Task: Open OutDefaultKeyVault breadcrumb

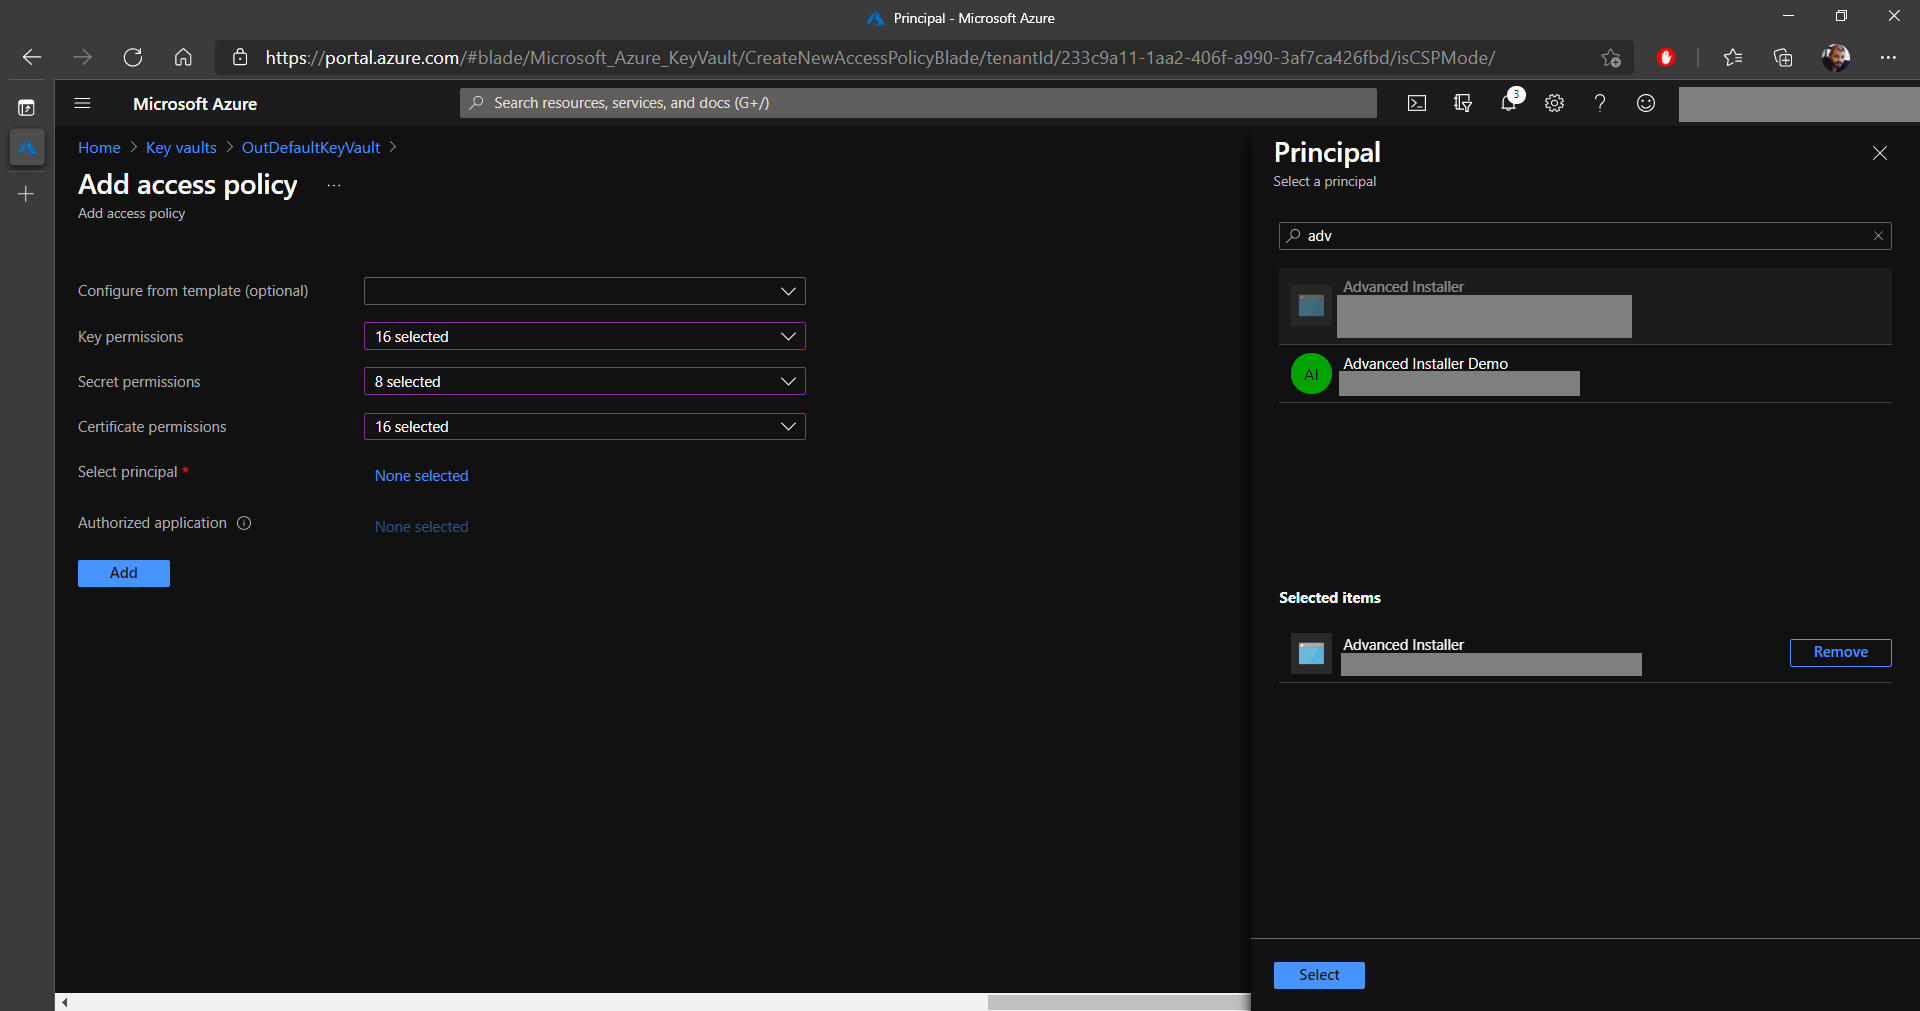Action: point(311,148)
